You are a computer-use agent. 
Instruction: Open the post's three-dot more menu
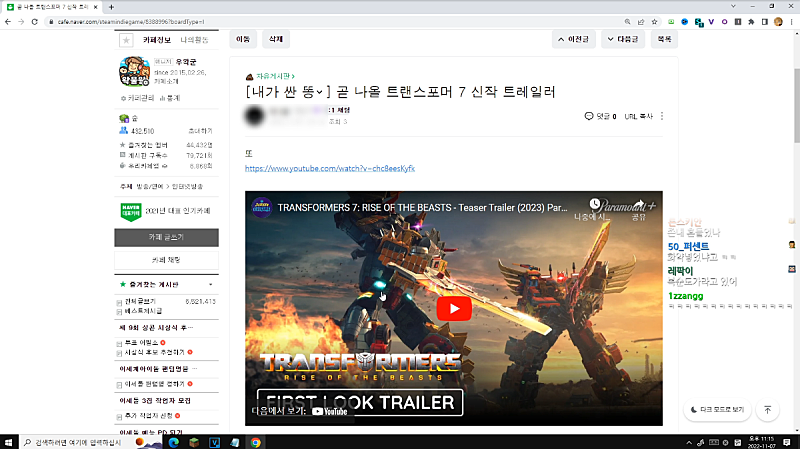point(662,116)
